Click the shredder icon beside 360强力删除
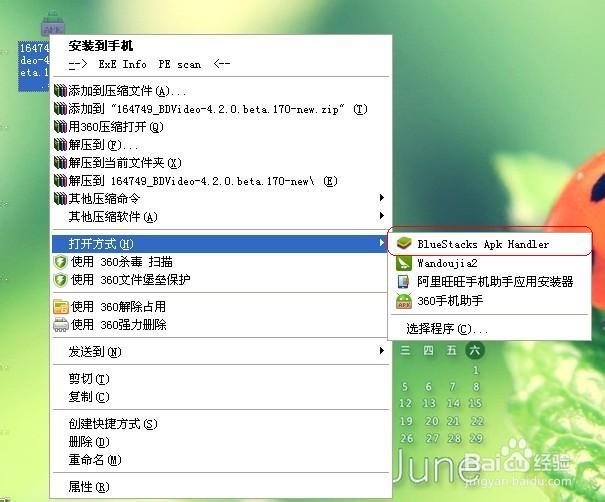Screen dimensions: 605x502 (61, 325)
